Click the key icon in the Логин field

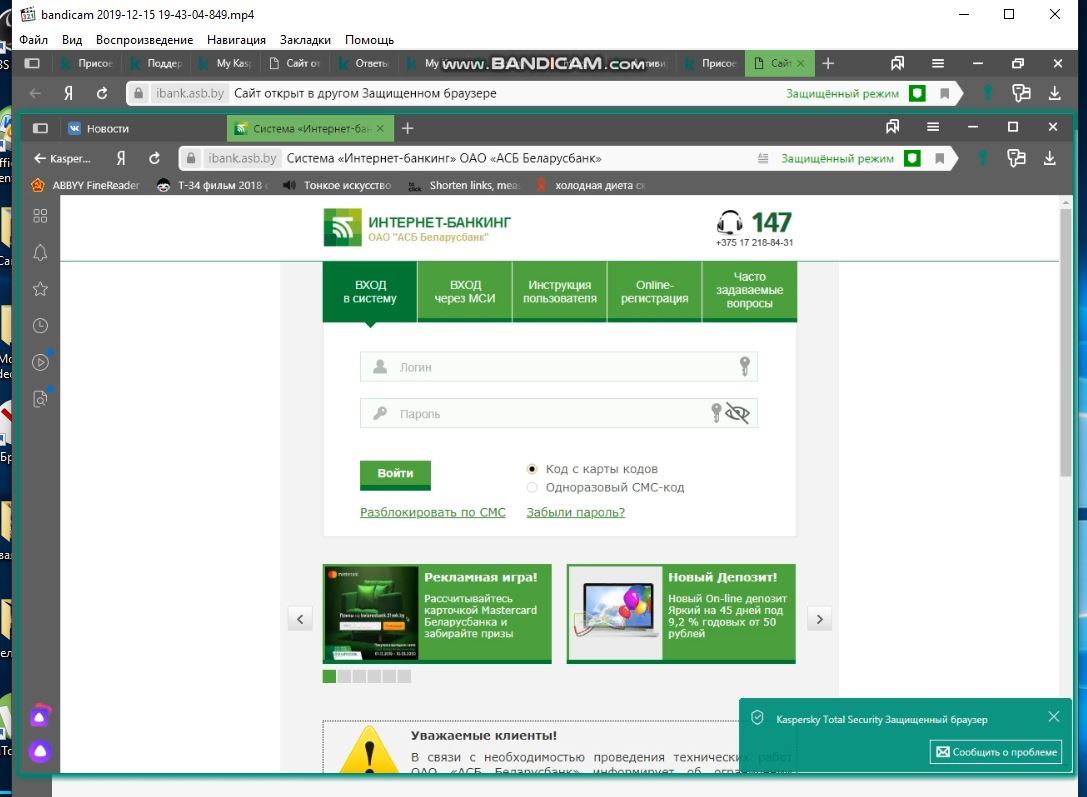[x=745, y=366]
